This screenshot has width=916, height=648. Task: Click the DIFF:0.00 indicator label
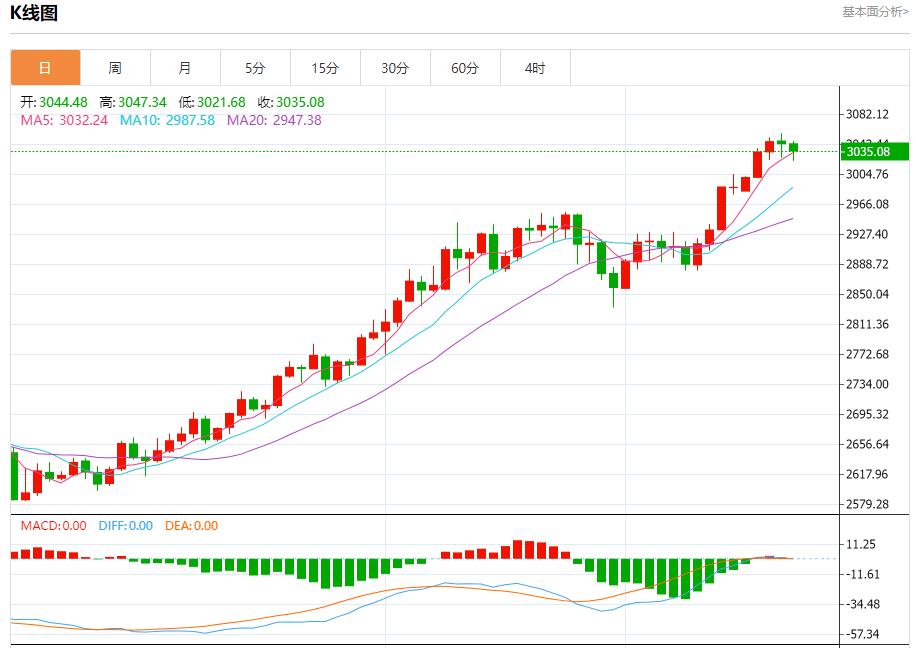coord(125,526)
